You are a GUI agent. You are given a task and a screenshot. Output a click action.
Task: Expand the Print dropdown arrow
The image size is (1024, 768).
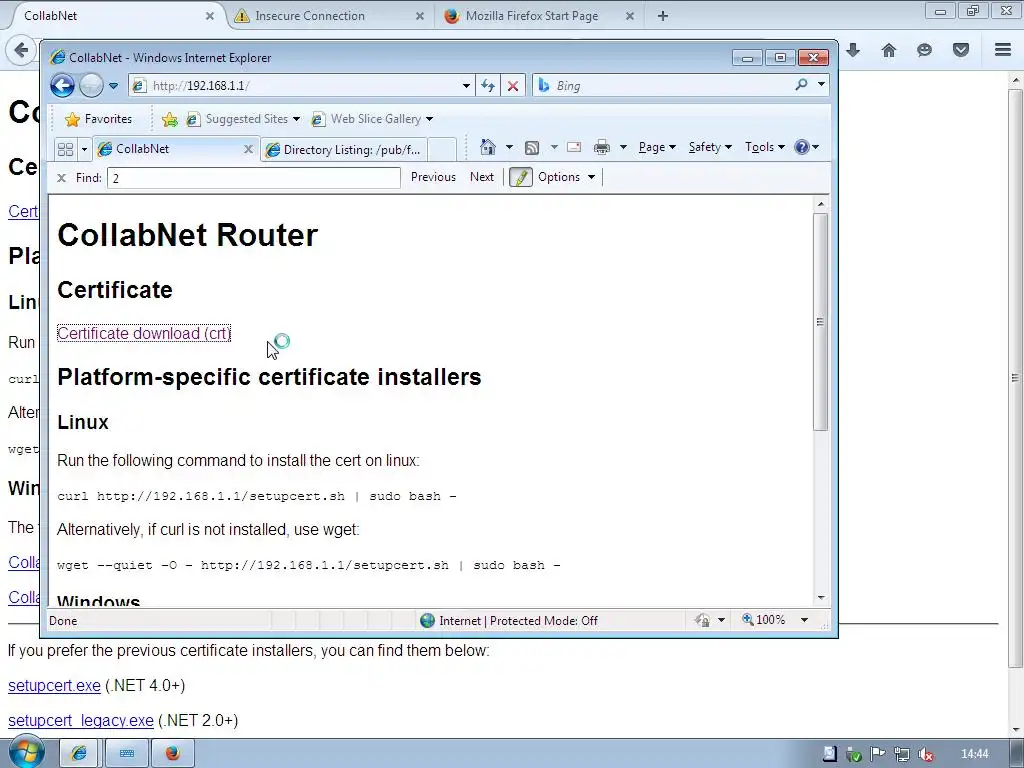[623, 147]
